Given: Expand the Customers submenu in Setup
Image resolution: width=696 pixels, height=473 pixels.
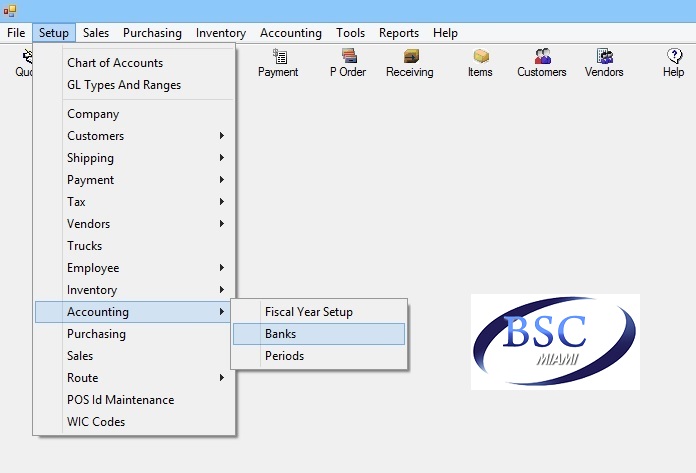Looking at the screenshot, I should pyautogui.click(x=134, y=136).
